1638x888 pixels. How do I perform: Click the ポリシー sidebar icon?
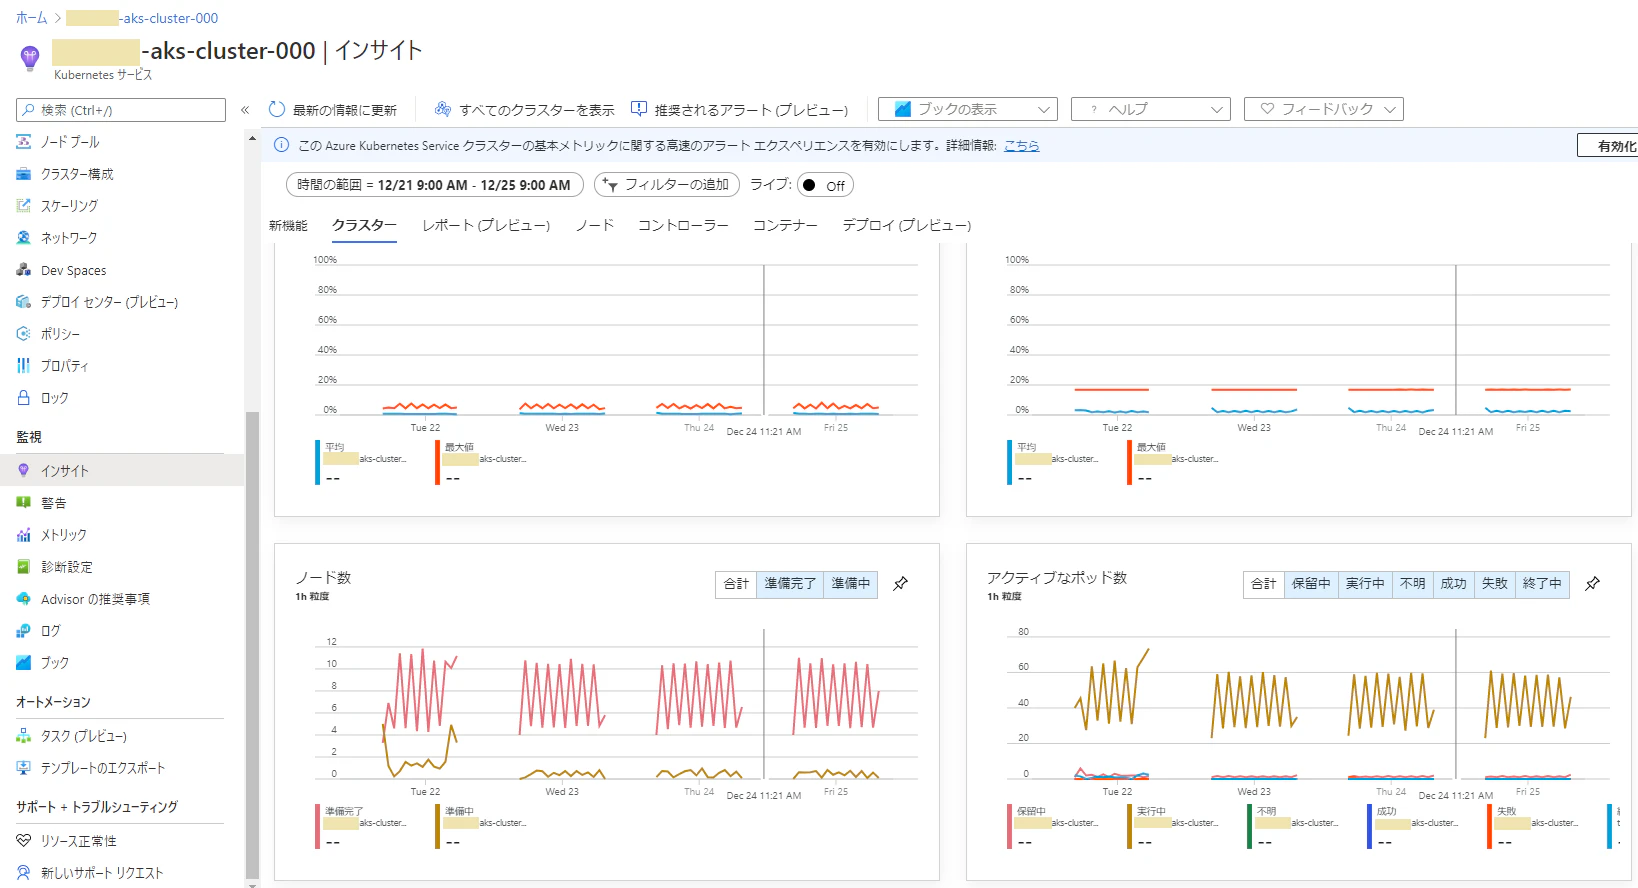pyautogui.click(x=24, y=334)
